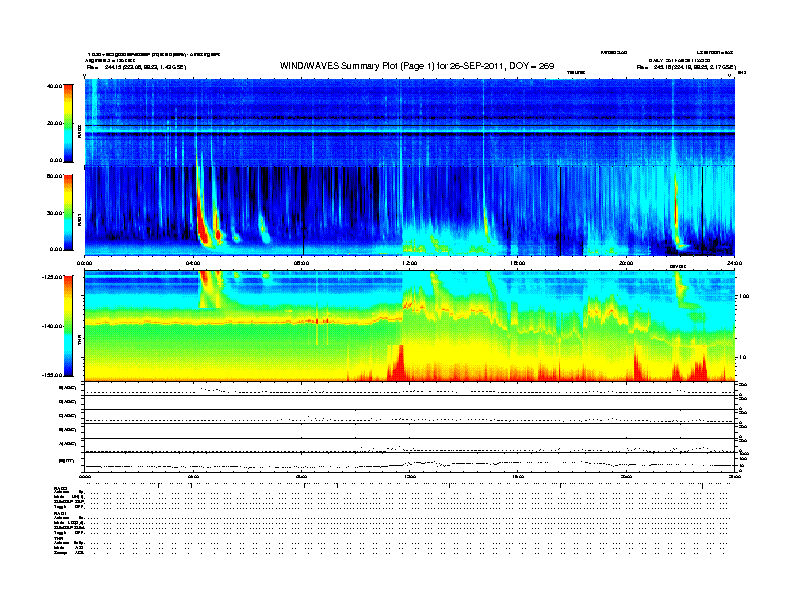Click the RAD1 color scale bar
792x612 pixels.
click(x=68, y=213)
